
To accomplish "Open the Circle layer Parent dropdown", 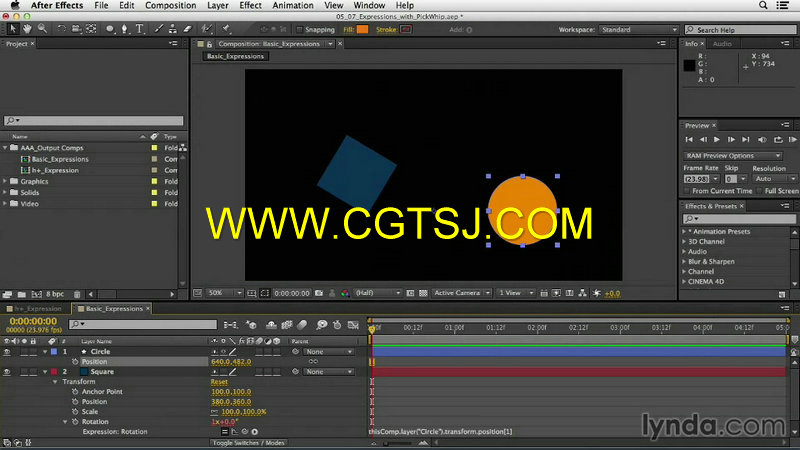I will 329,352.
